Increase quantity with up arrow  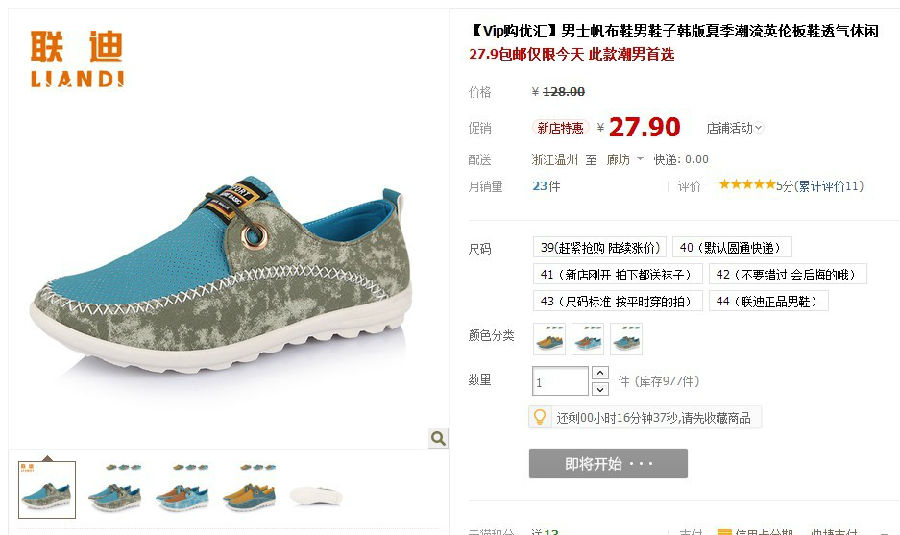pos(600,373)
